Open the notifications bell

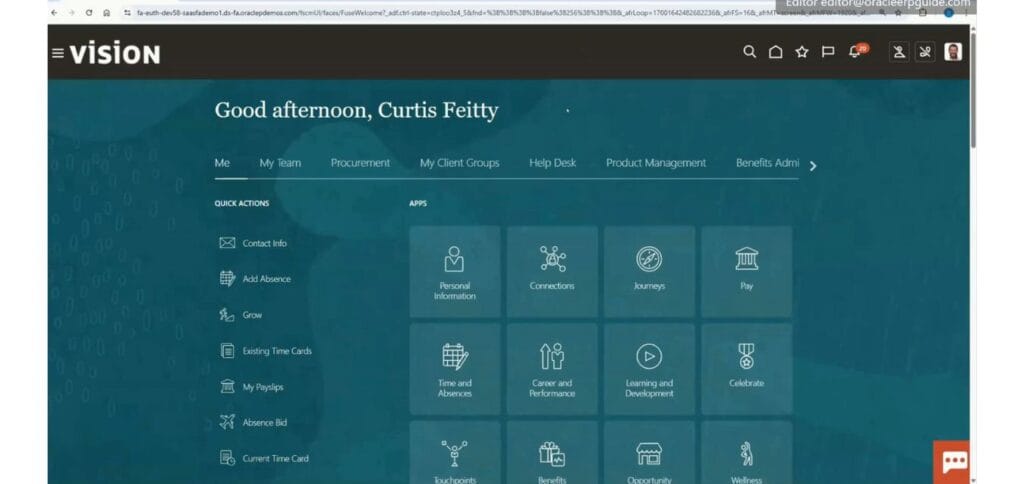[x=857, y=52]
